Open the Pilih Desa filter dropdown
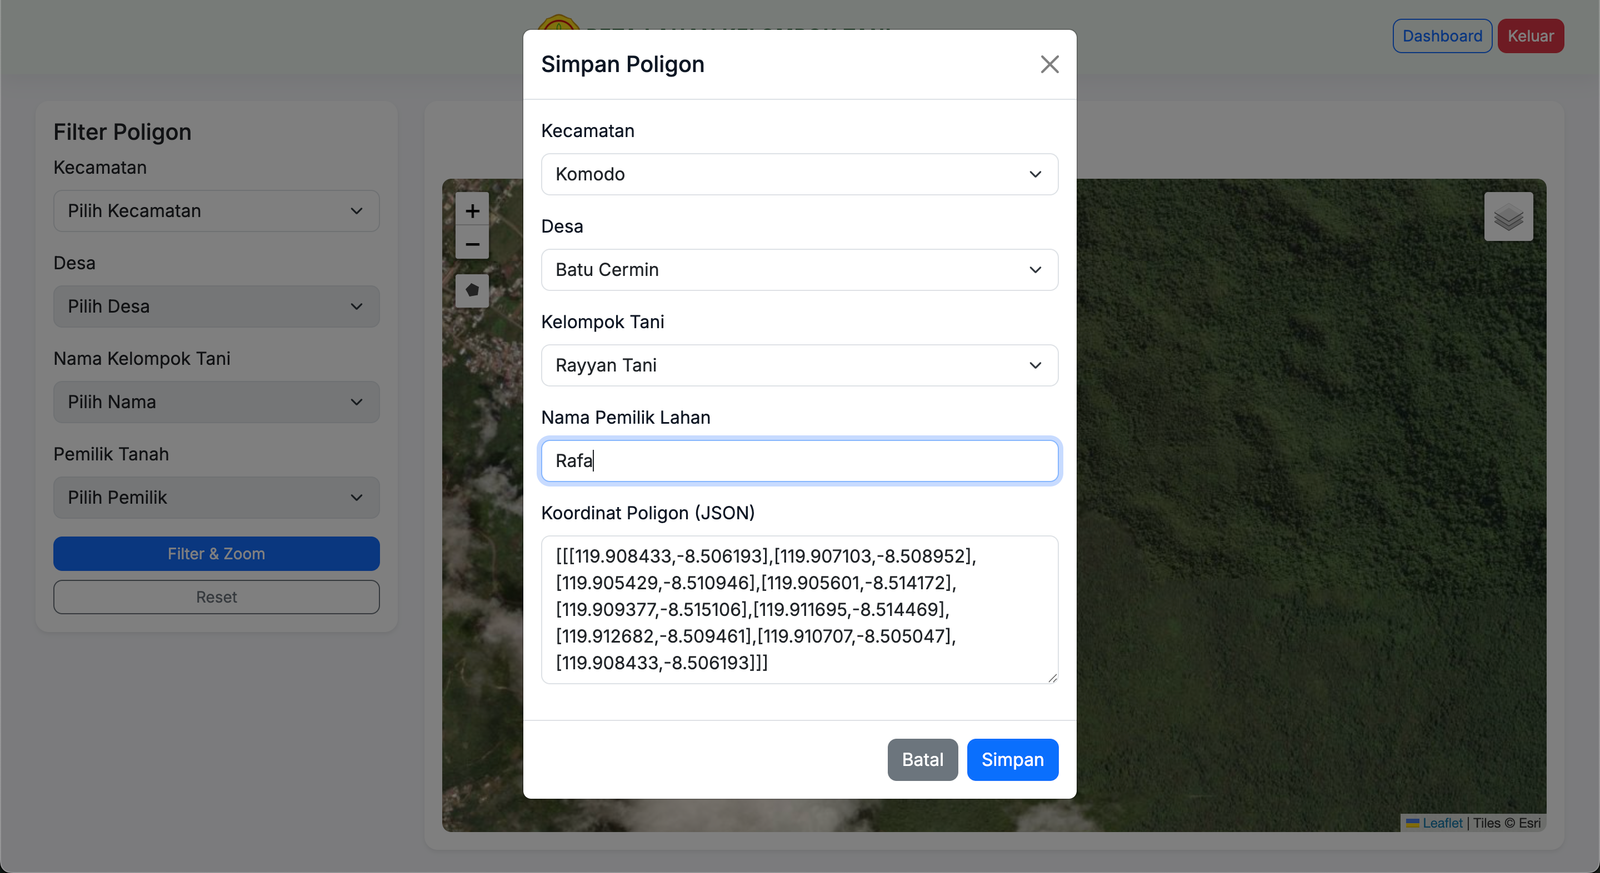 pyautogui.click(x=216, y=307)
